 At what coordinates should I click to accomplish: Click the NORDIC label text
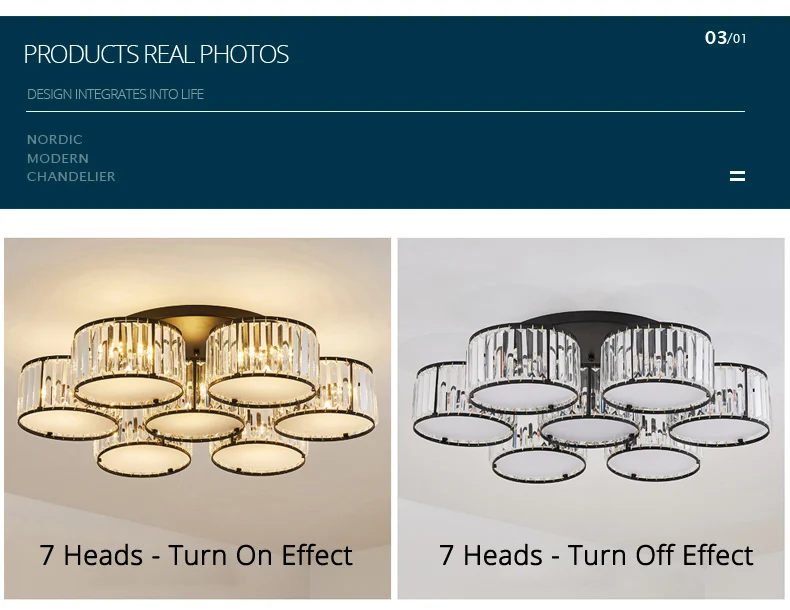point(54,140)
